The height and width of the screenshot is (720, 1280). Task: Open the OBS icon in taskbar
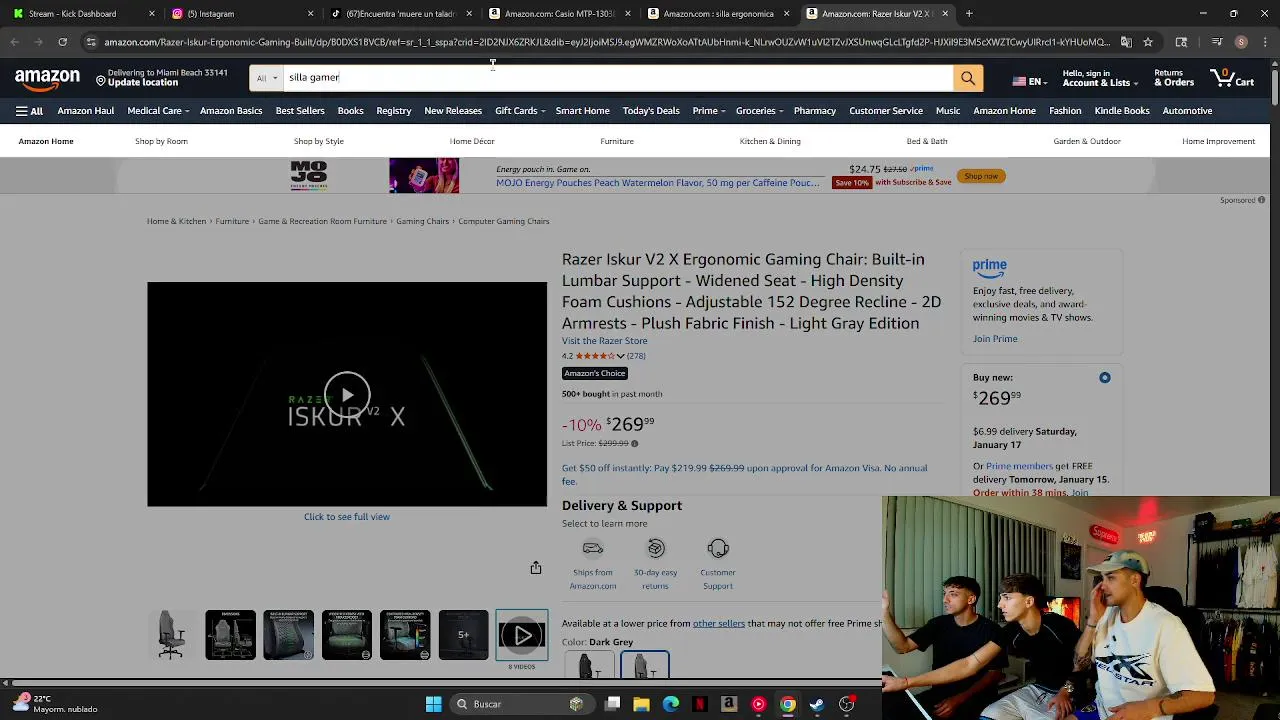click(846, 704)
